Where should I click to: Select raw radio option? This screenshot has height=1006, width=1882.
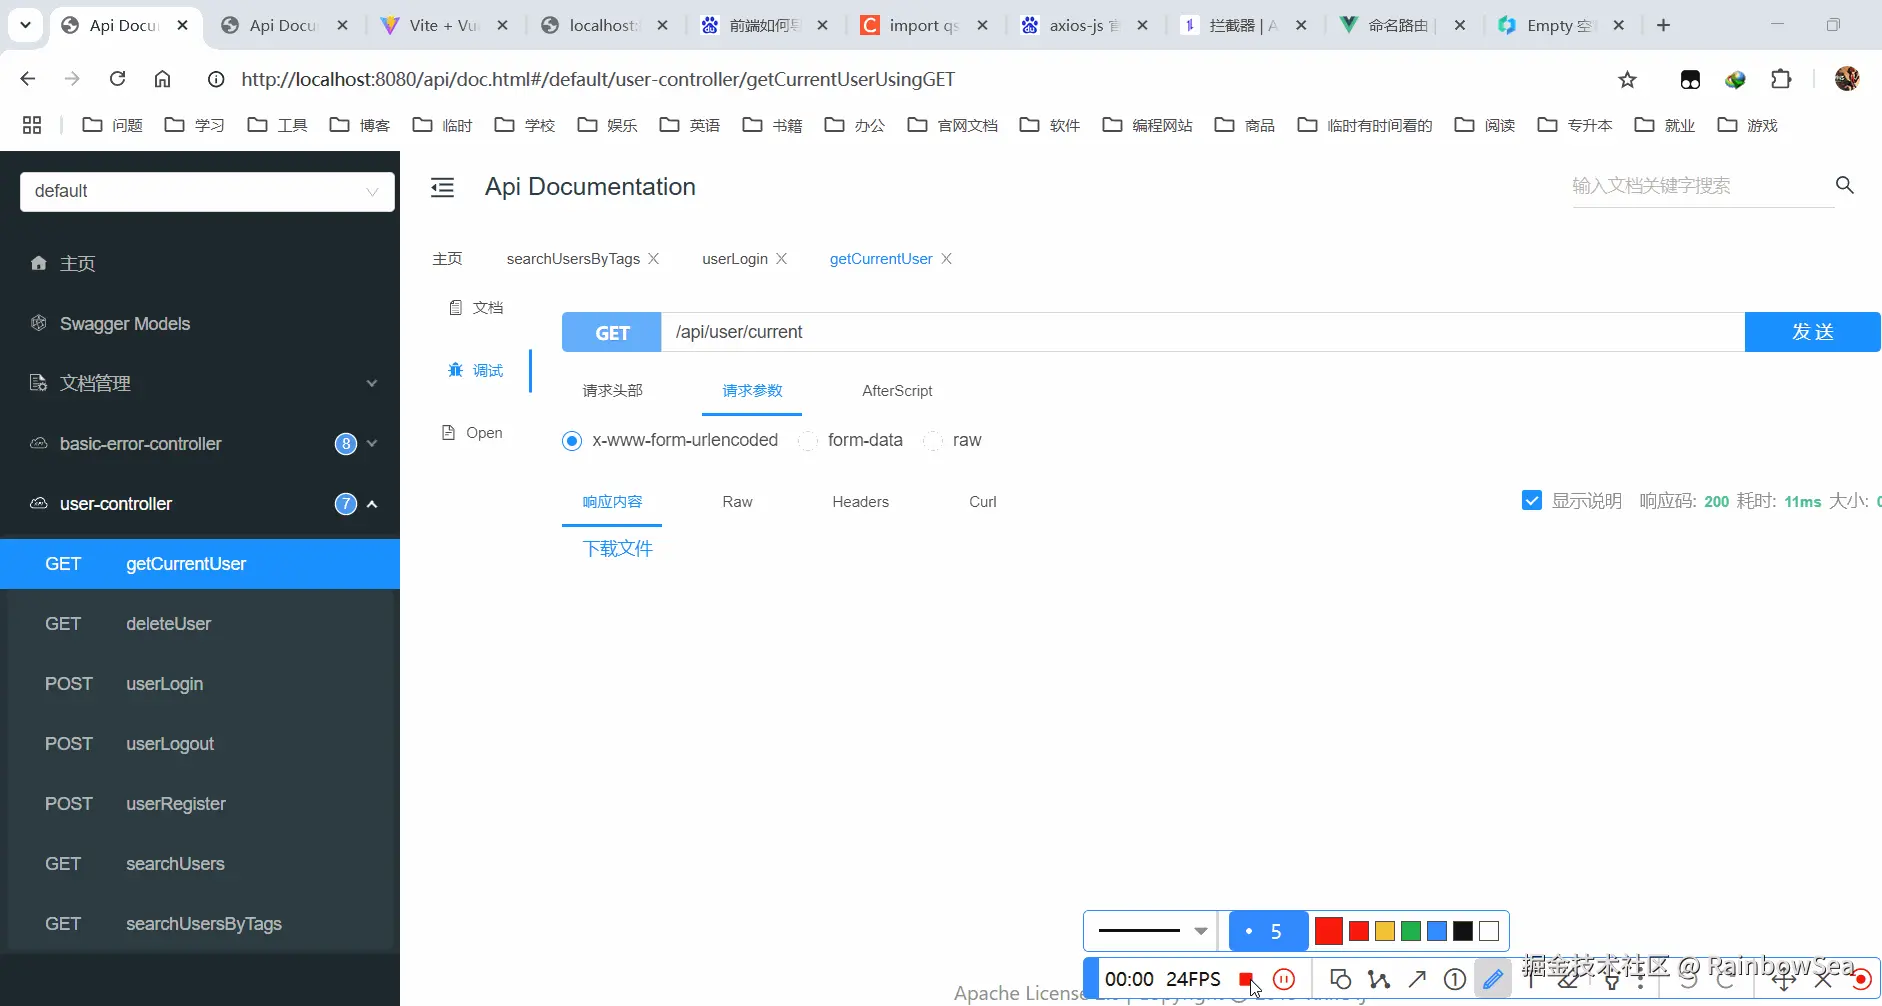click(932, 441)
